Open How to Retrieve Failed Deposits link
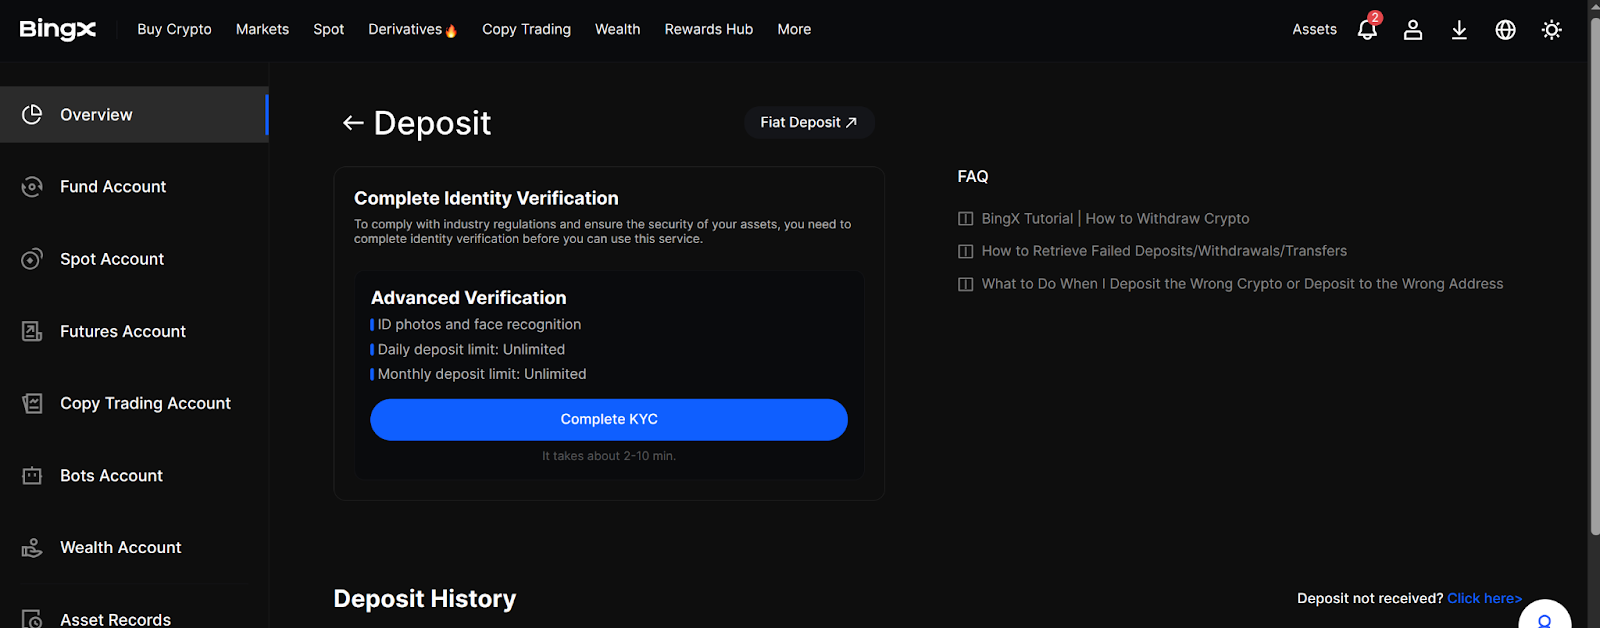The height and width of the screenshot is (628, 1600). pos(1164,251)
